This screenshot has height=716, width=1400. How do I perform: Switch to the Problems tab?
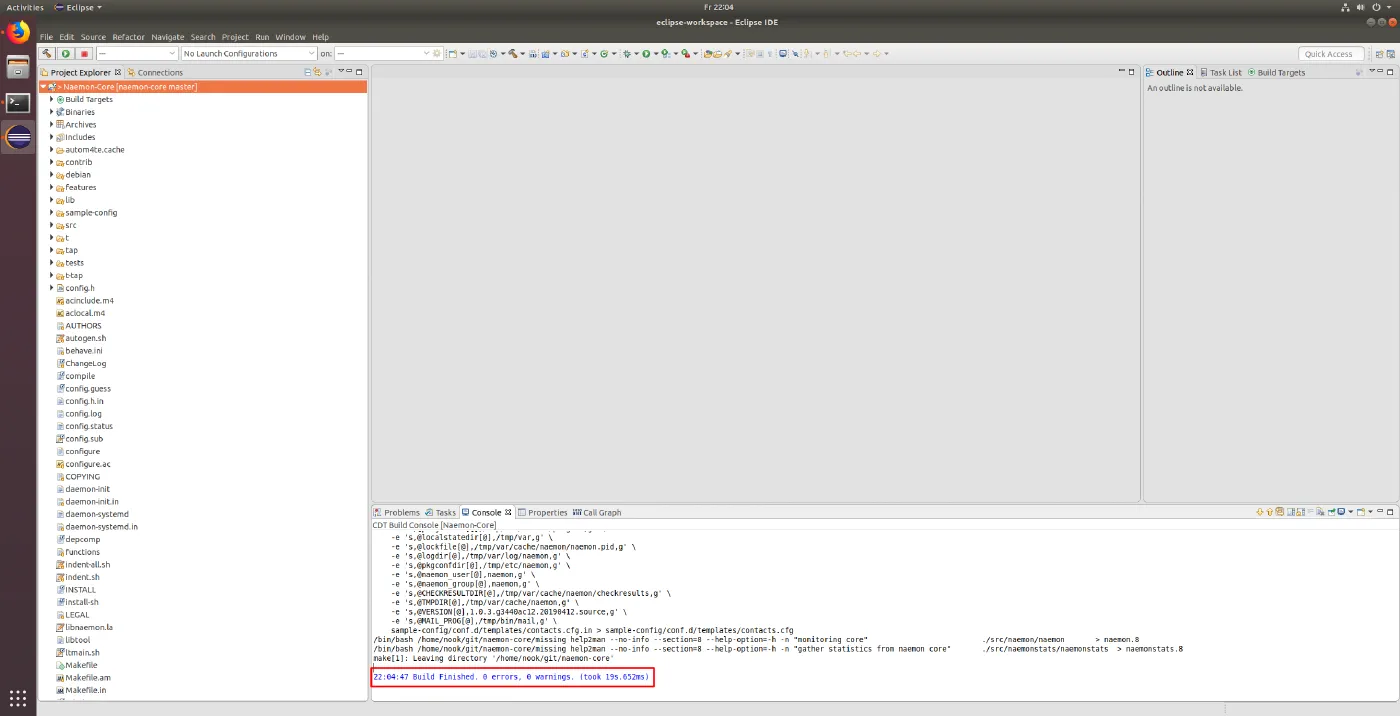tap(397, 512)
